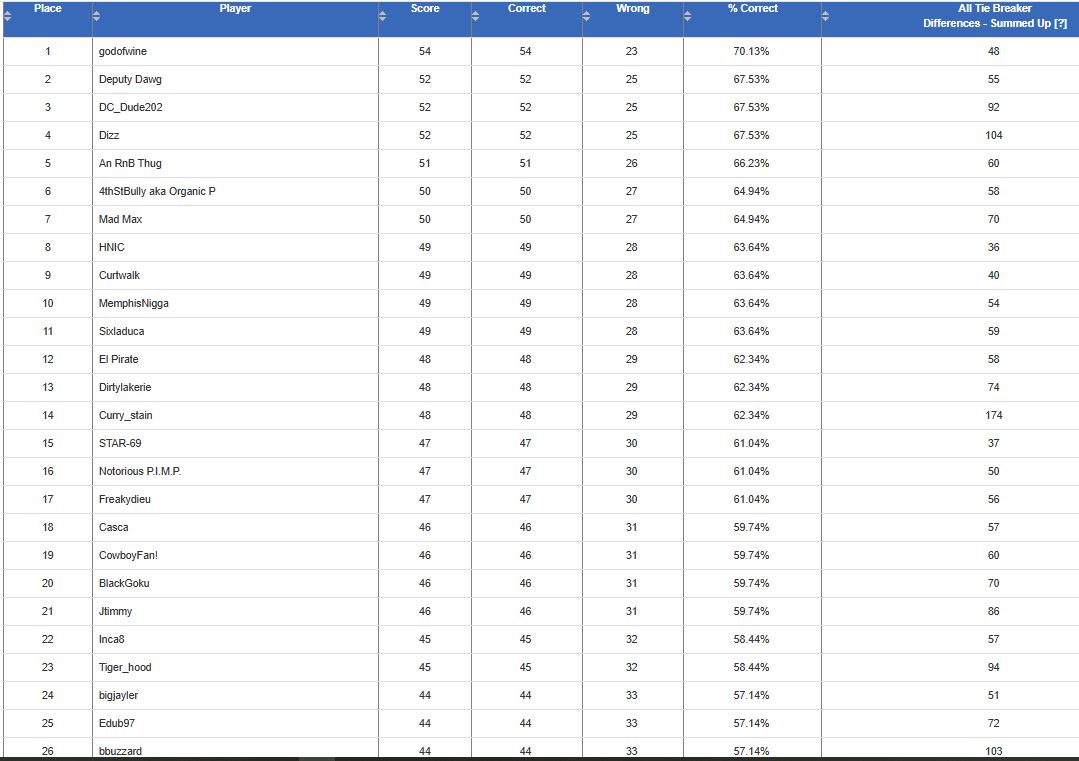Click godofwine's 70.13% correct cell

tap(751, 51)
